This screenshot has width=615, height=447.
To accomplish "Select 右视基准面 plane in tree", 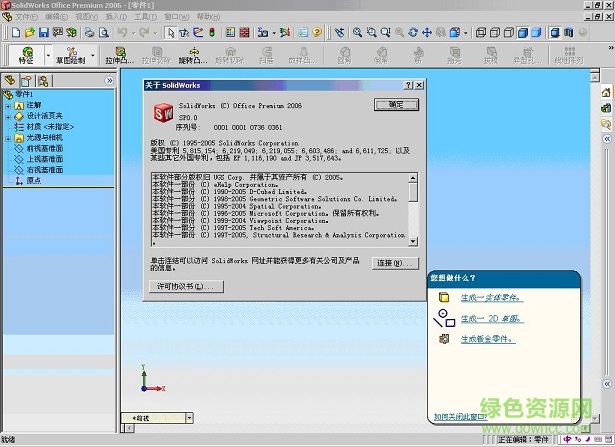I will pos(45,170).
